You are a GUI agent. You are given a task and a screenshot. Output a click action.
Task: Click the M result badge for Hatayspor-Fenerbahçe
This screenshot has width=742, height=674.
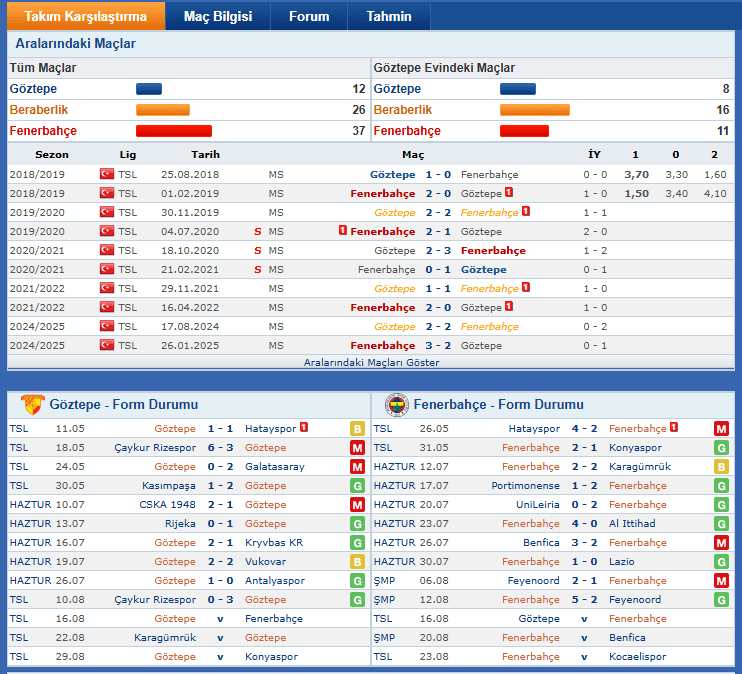[721, 429]
